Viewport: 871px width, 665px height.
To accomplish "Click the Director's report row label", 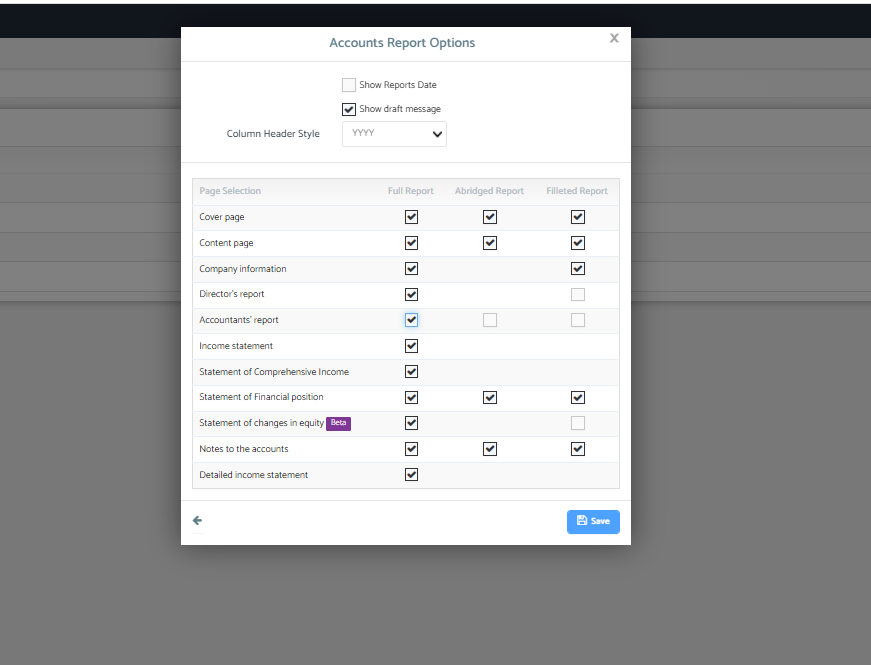I will point(232,294).
